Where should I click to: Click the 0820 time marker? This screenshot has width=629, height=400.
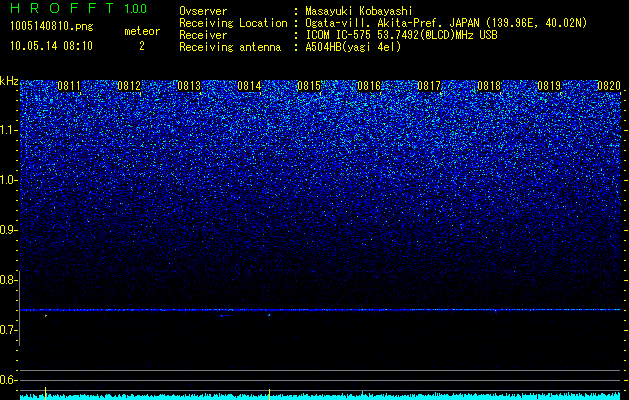click(x=609, y=86)
